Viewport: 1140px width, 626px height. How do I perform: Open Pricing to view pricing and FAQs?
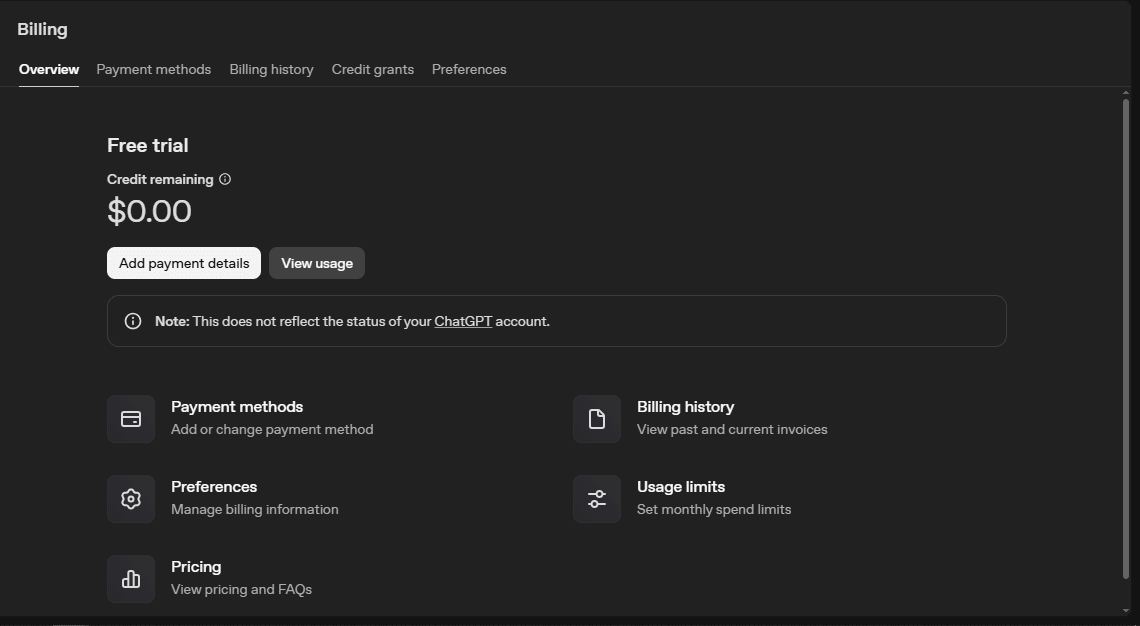pyautogui.click(x=196, y=567)
